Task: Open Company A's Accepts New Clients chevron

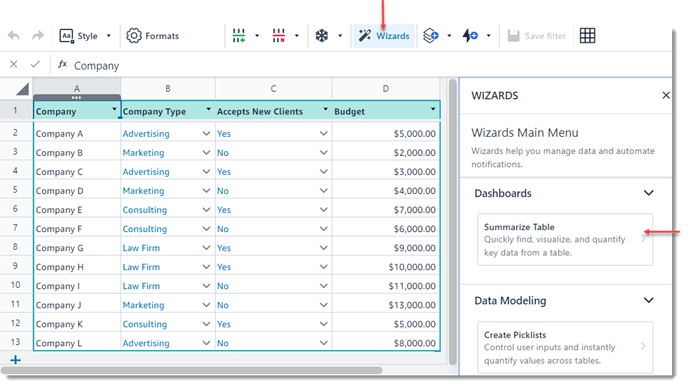Action: (323, 133)
